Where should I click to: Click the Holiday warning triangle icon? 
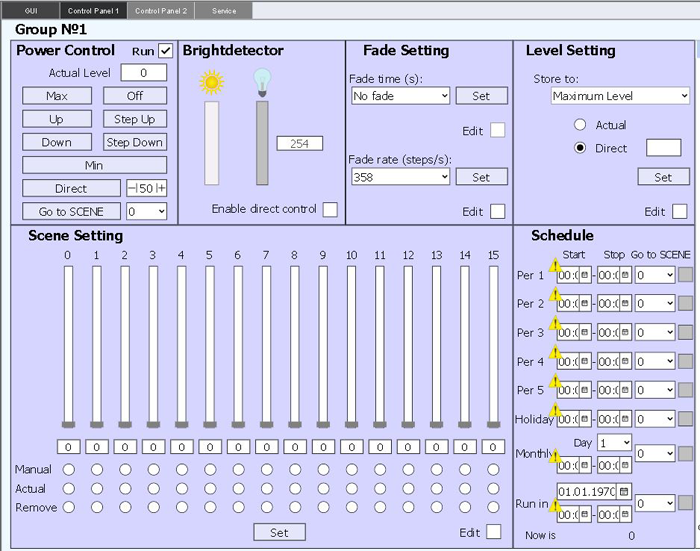(555, 411)
